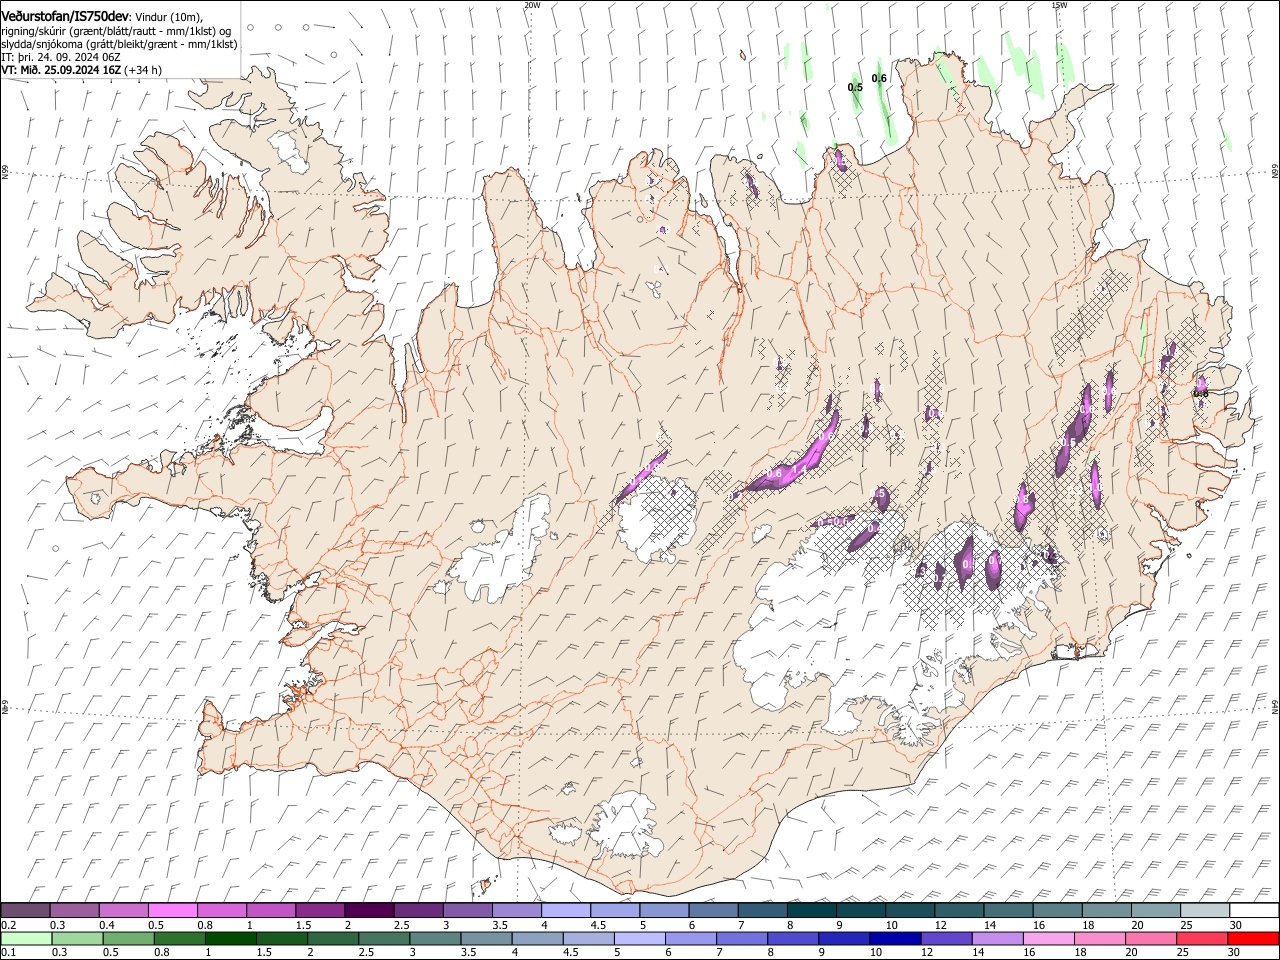Click the '15W' longitude label
Screen dimensions: 1280x960
pyautogui.click(x=1059, y=5)
